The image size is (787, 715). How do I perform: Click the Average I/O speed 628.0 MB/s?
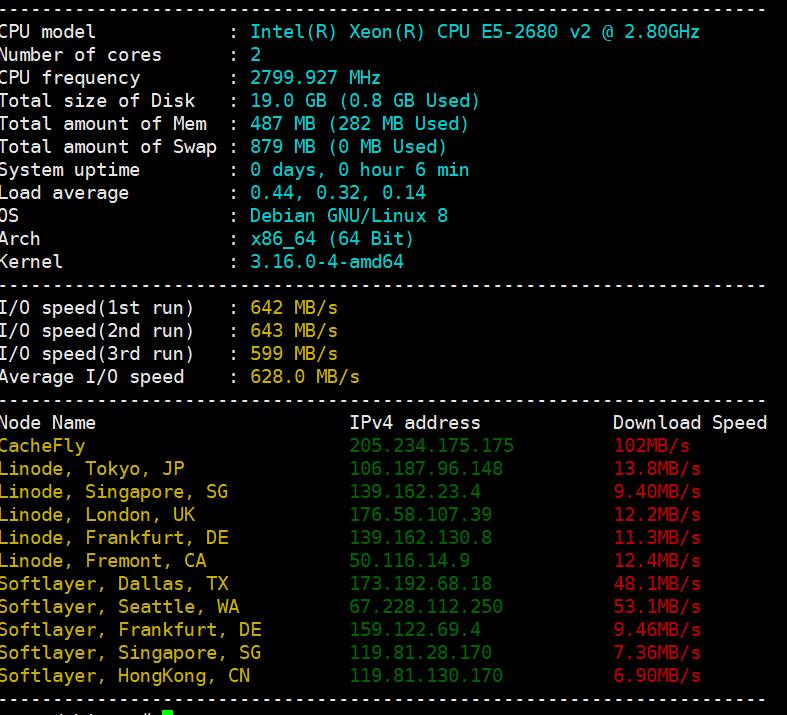pos(305,377)
